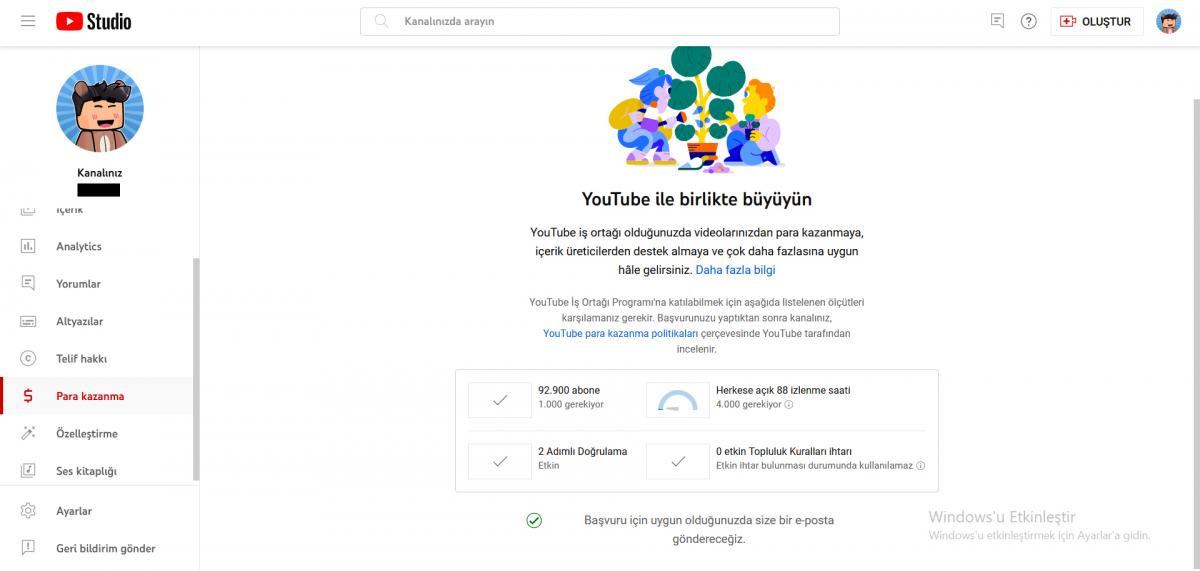Click the Telif hakkı copyright icon

click(x=28, y=358)
